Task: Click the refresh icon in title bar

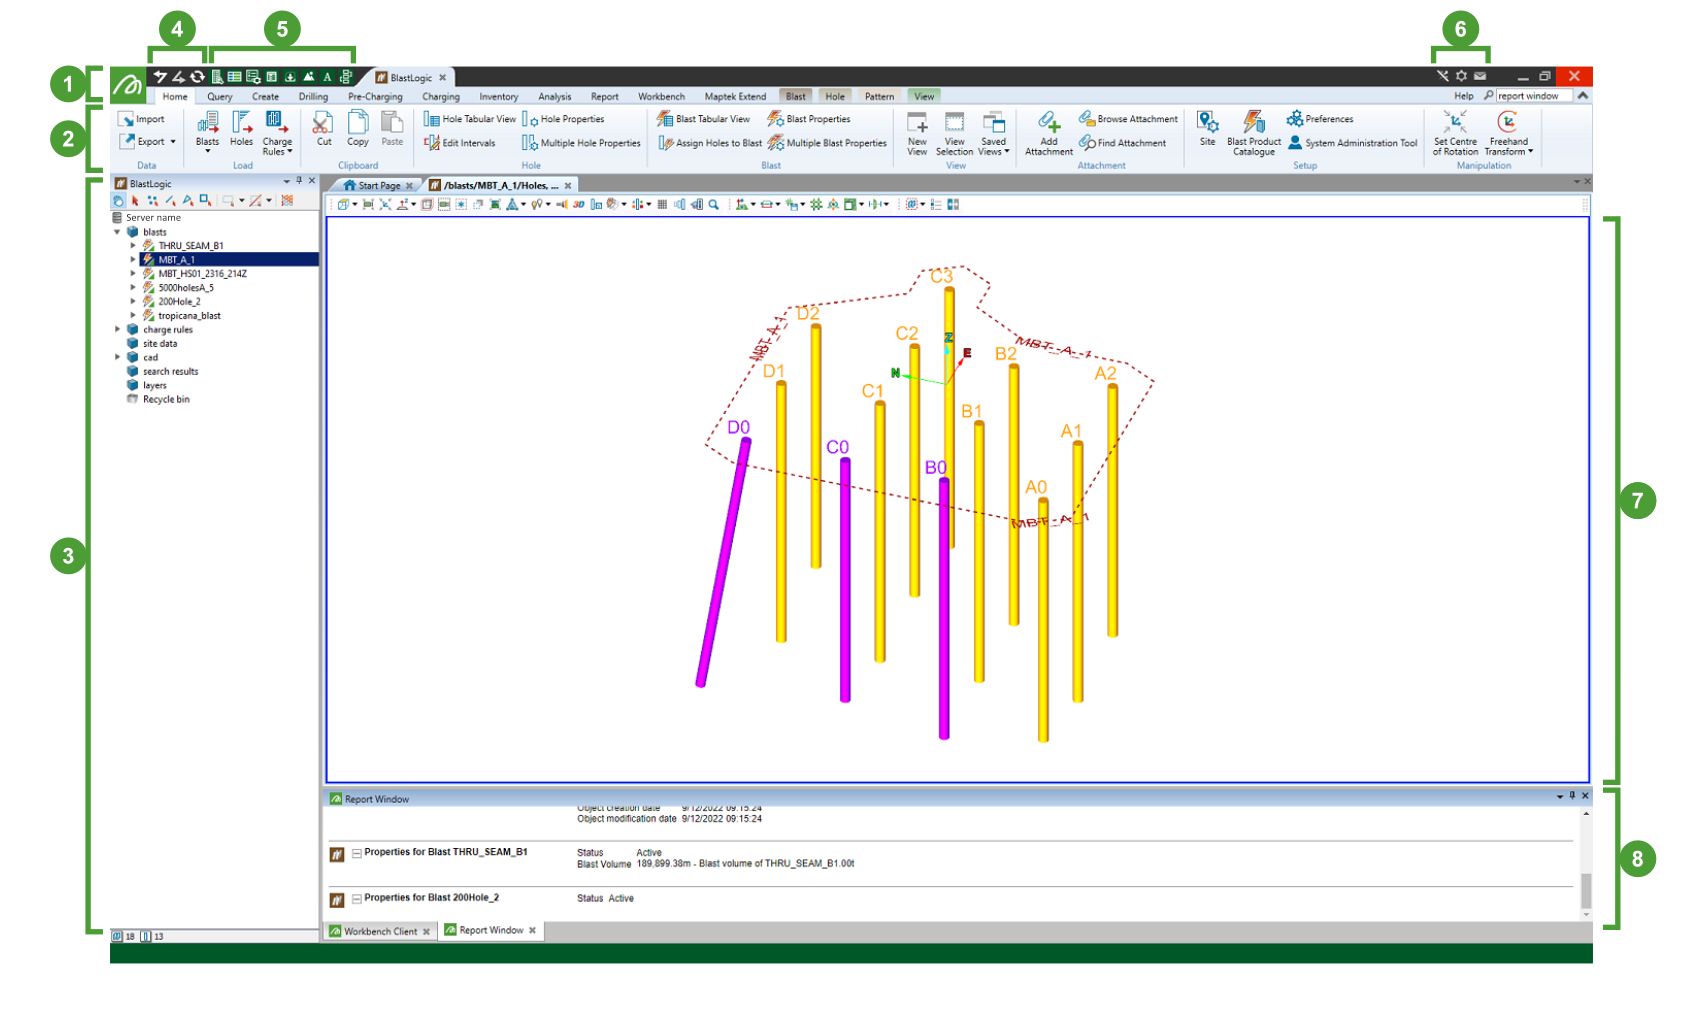Action: [197, 77]
